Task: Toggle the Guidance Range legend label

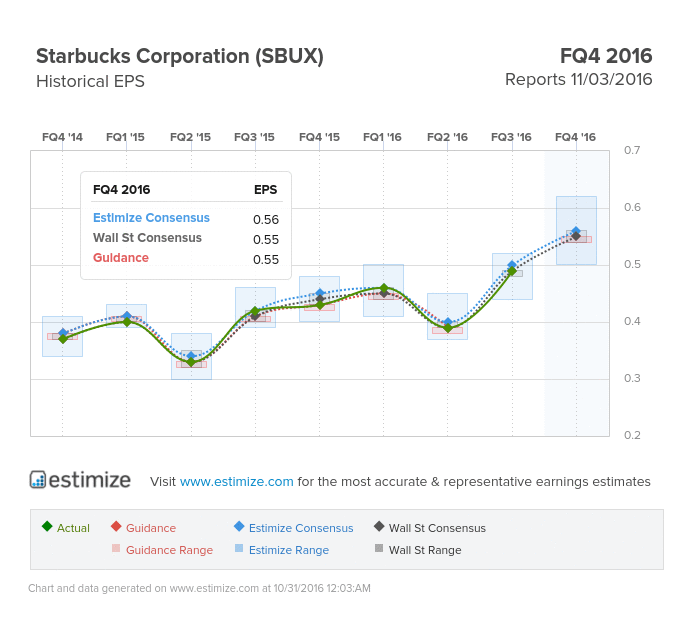Action: pos(170,550)
